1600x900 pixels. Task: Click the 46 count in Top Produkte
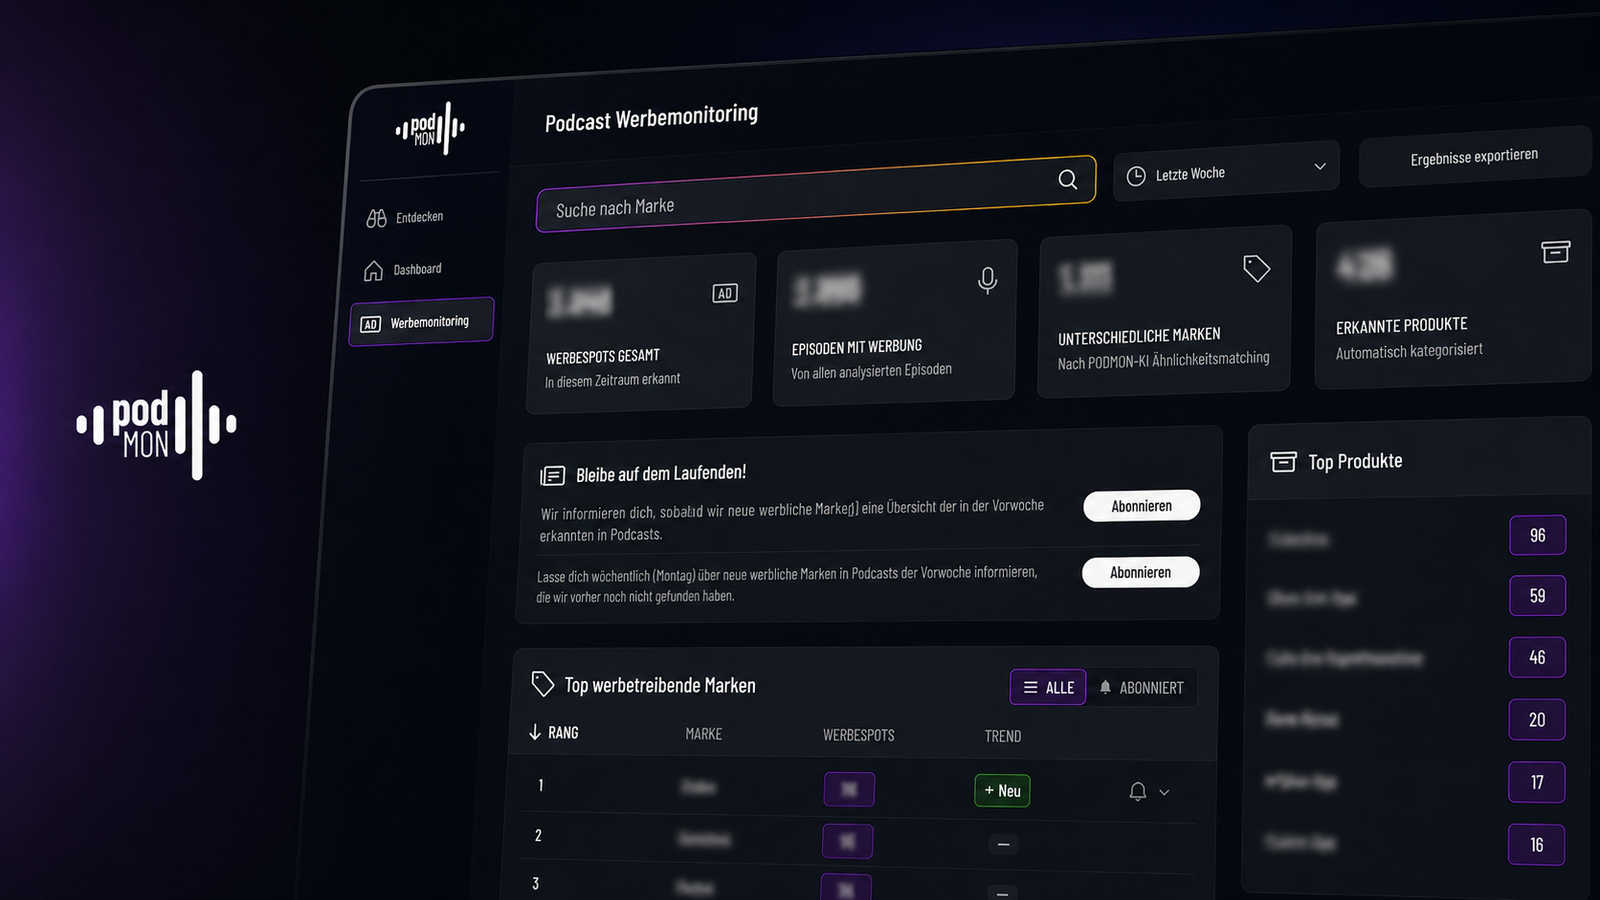pyautogui.click(x=1537, y=657)
